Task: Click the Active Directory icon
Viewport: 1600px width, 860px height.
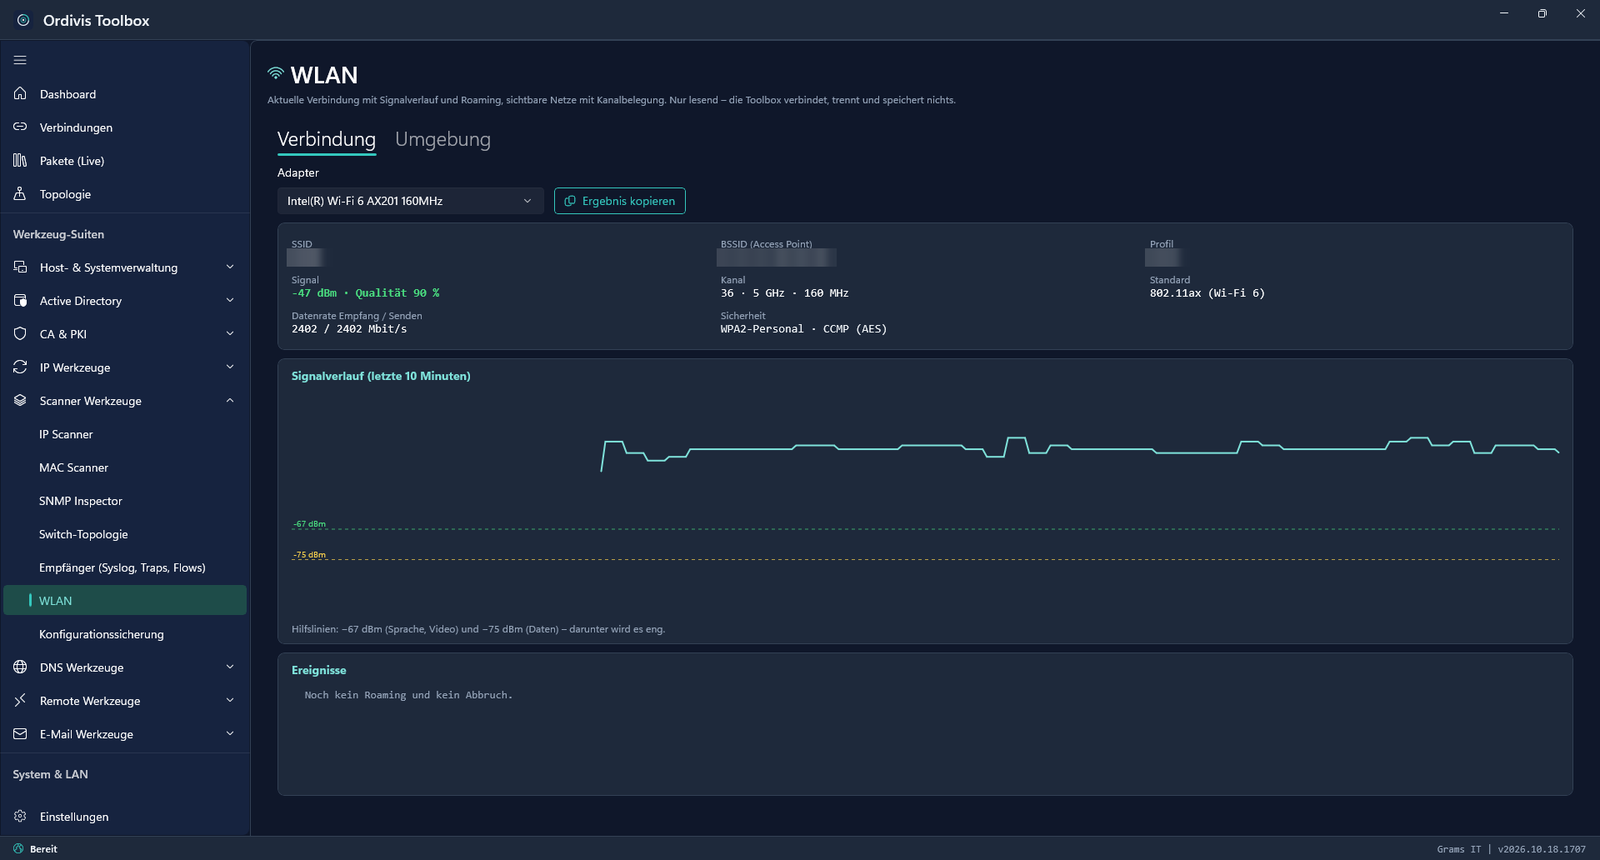Action: pyautogui.click(x=20, y=300)
